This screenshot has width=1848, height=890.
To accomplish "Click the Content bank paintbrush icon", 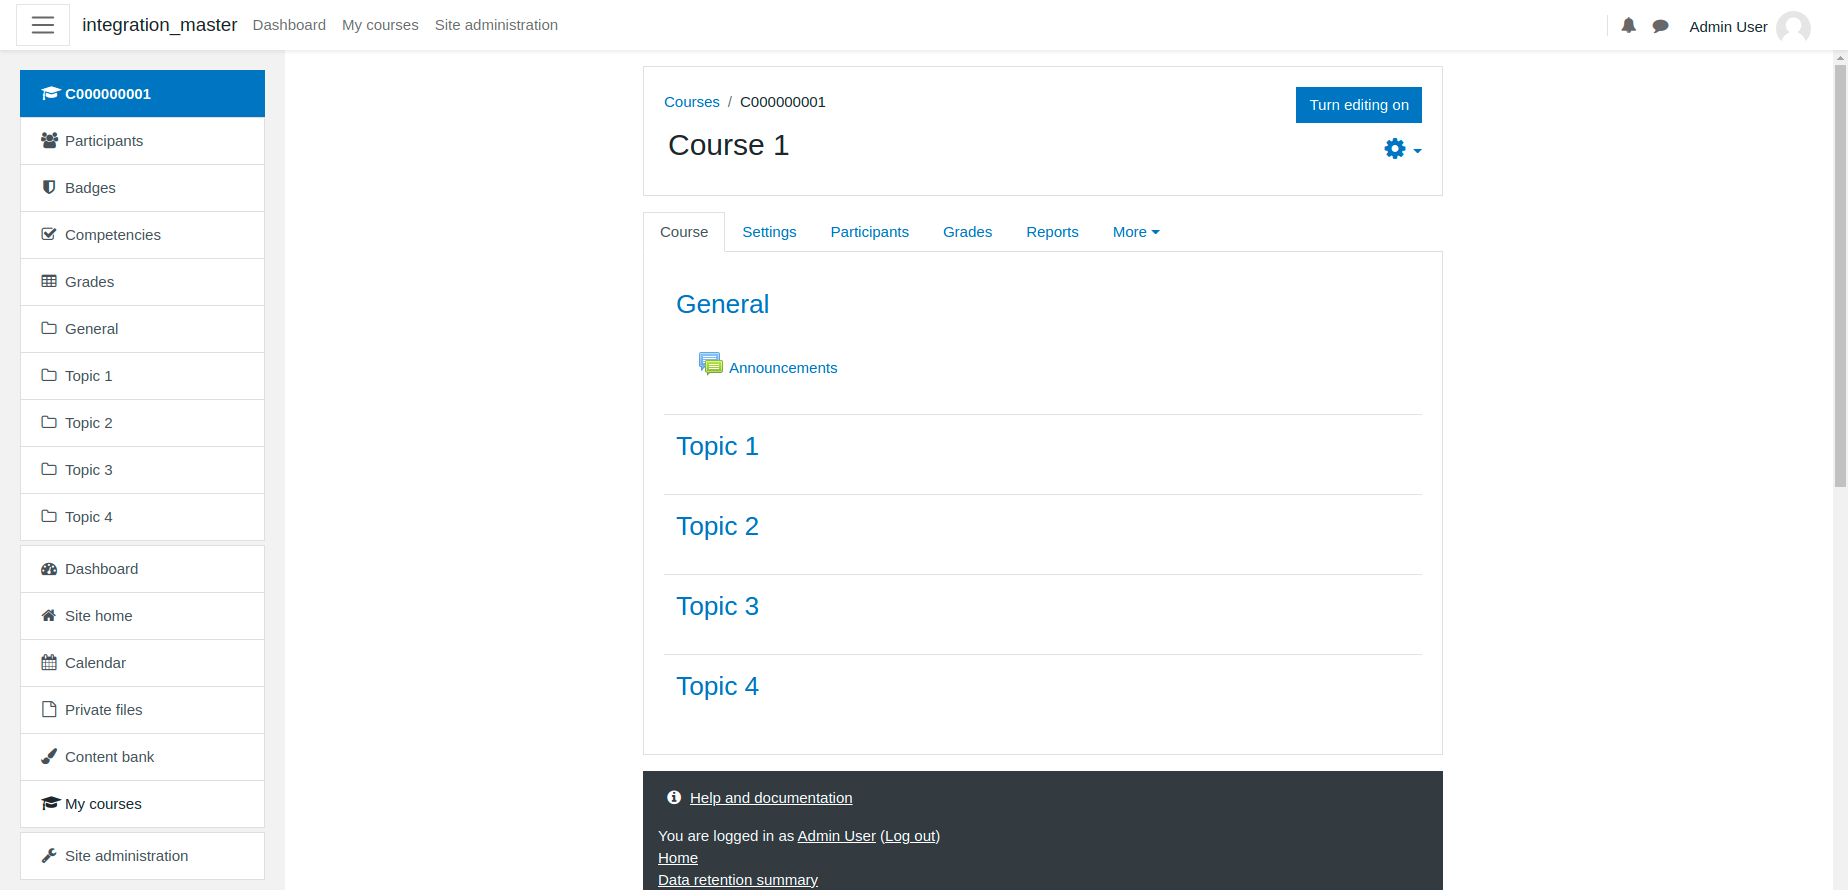I will [49, 756].
